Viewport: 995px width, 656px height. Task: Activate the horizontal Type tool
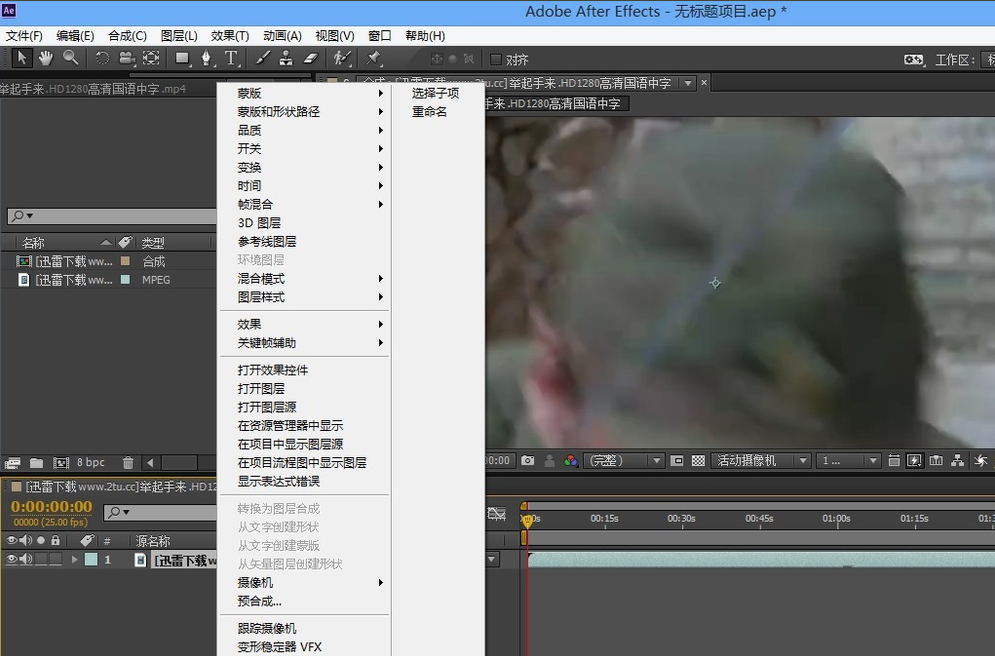tap(231, 58)
